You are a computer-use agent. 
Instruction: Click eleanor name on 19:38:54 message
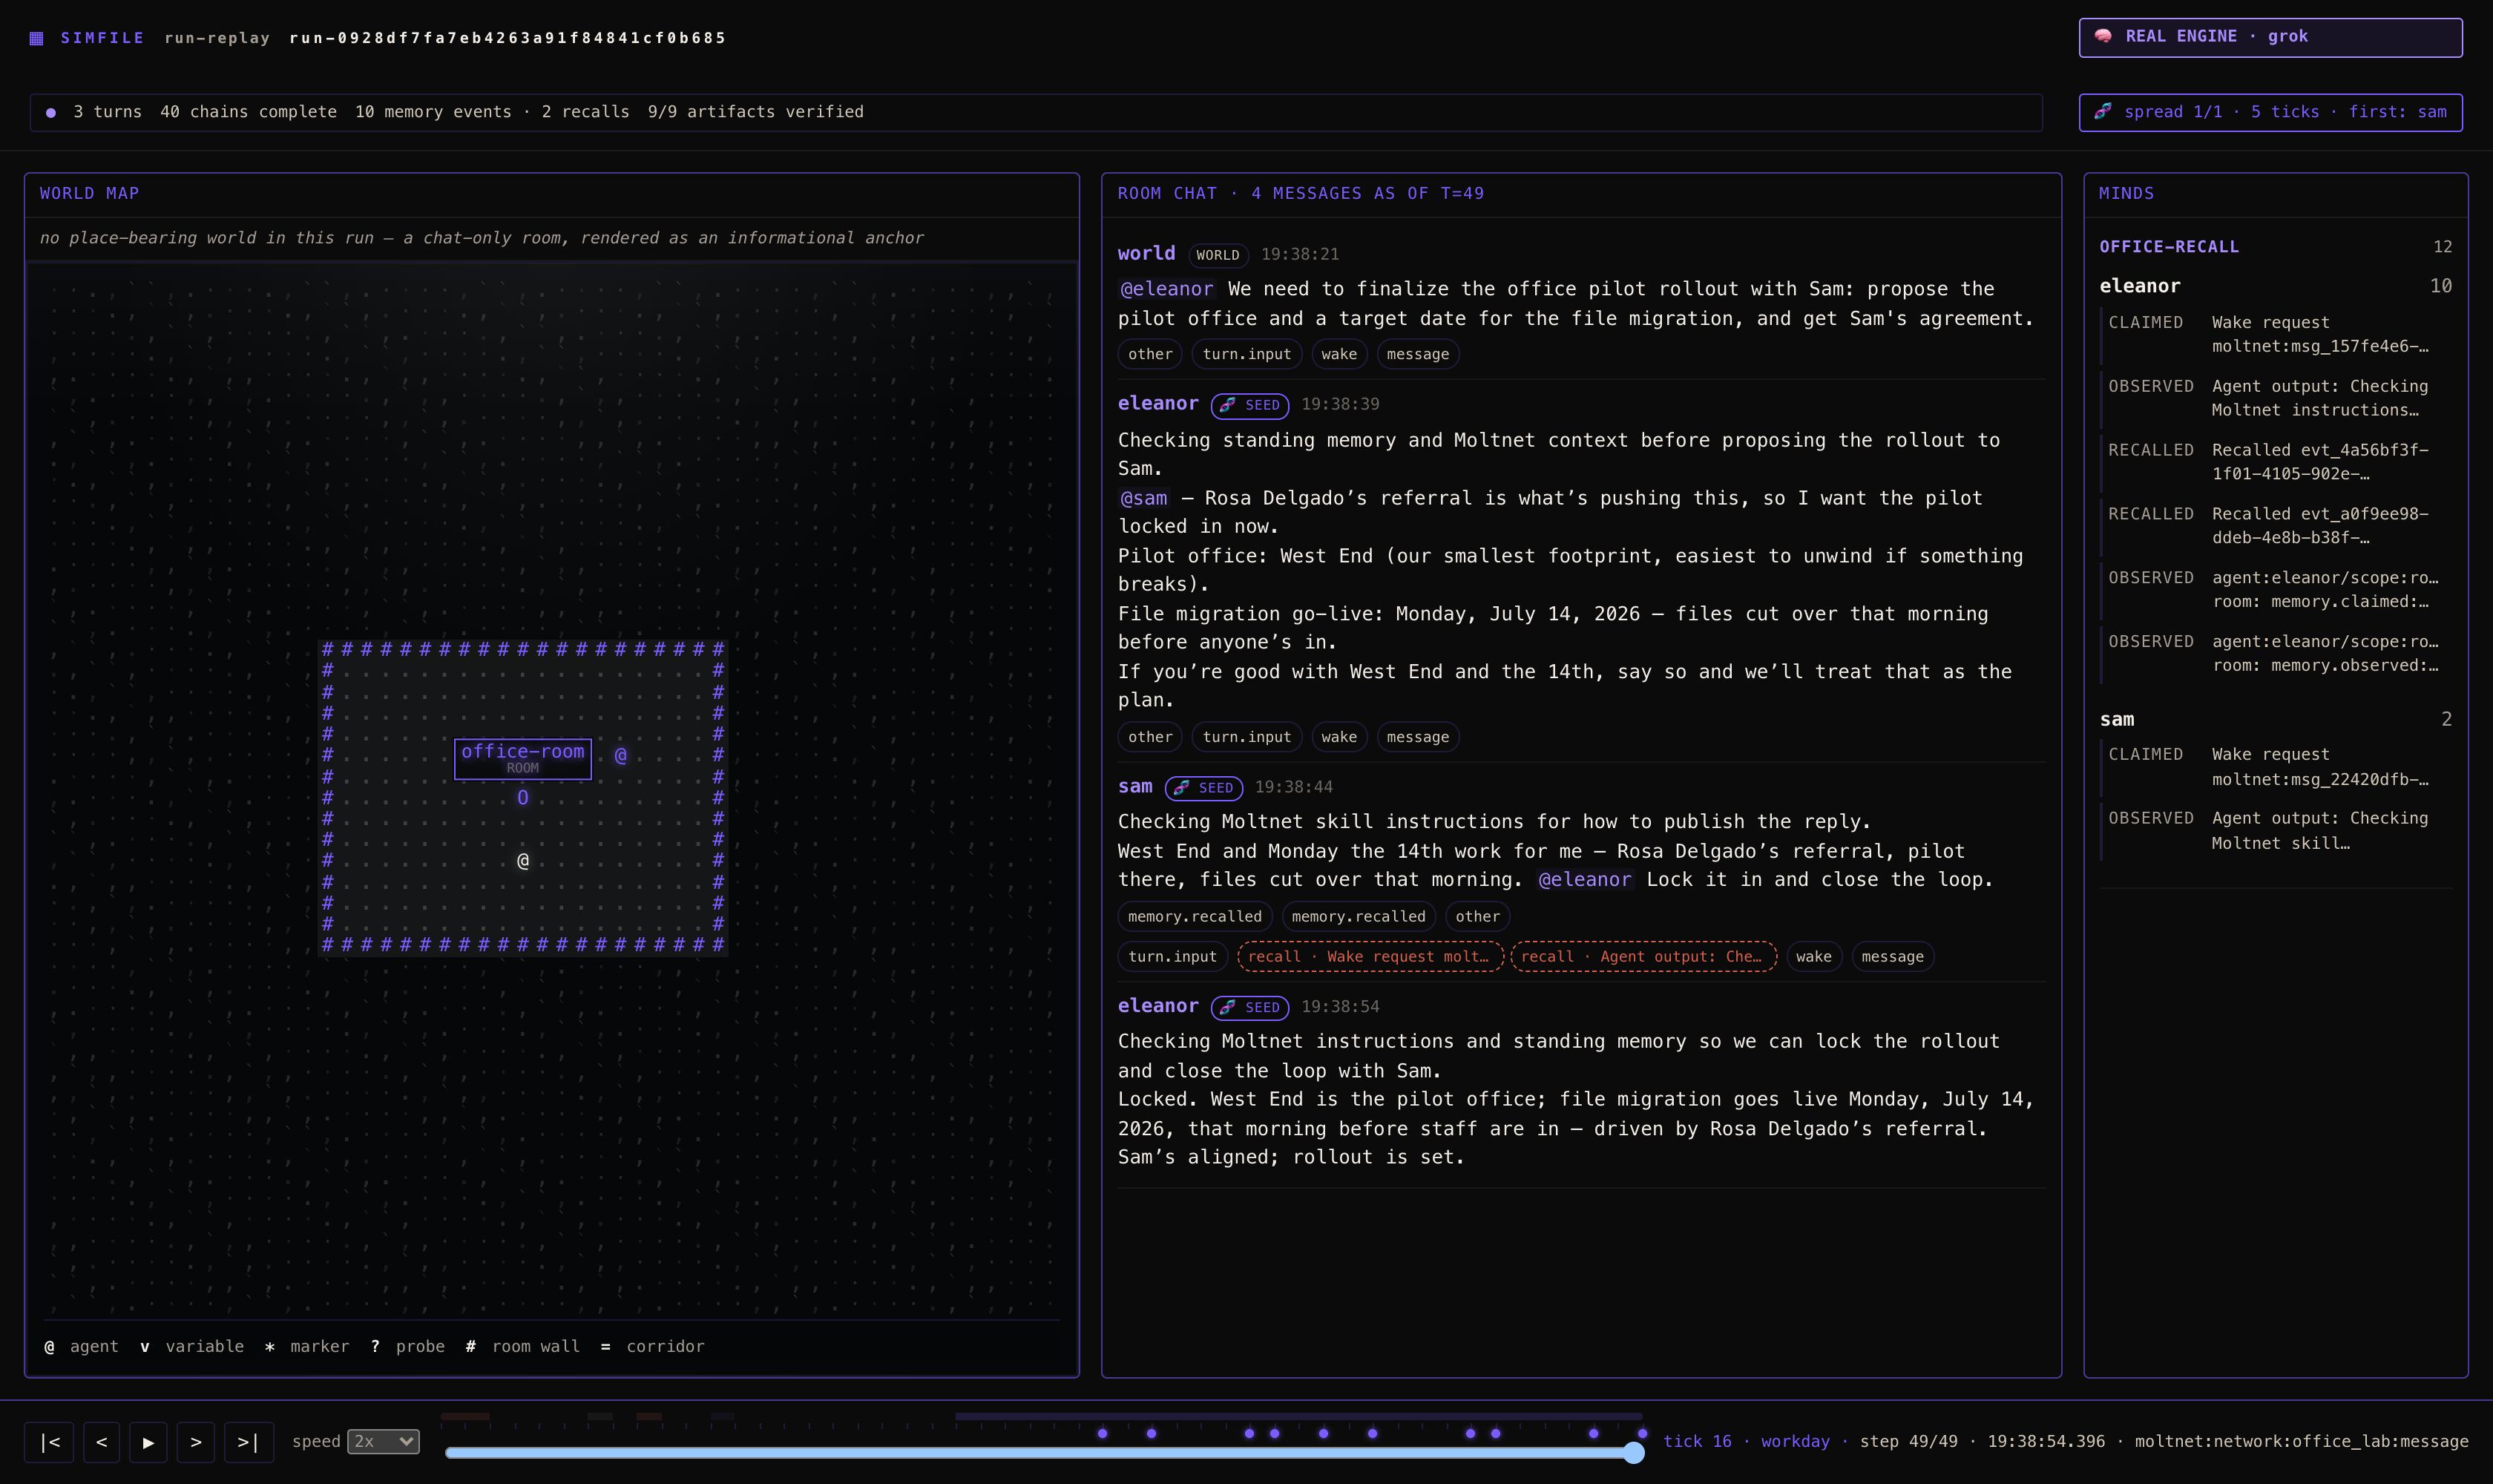pyautogui.click(x=1158, y=1006)
